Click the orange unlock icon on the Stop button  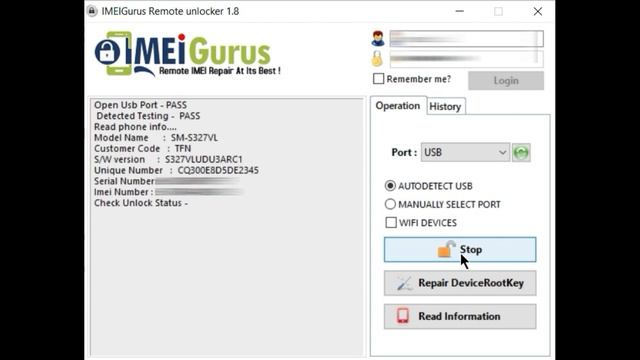[x=446, y=249]
